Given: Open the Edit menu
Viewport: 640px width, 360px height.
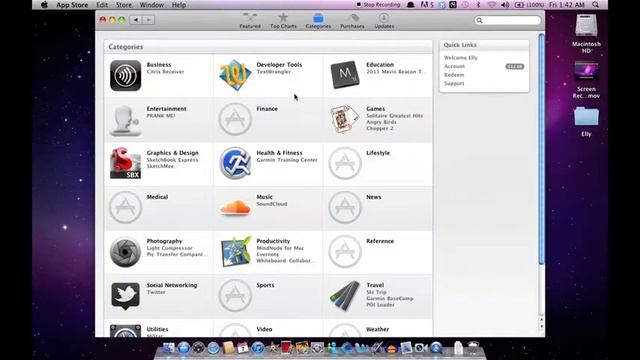Looking at the screenshot, I should (102, 5).
